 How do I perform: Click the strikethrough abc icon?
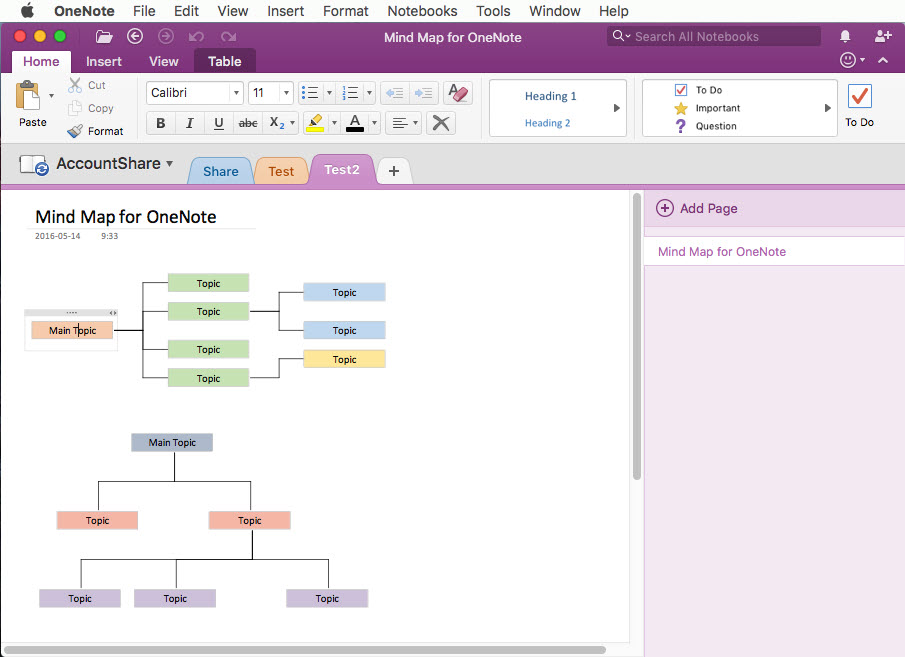click(248, 123)
